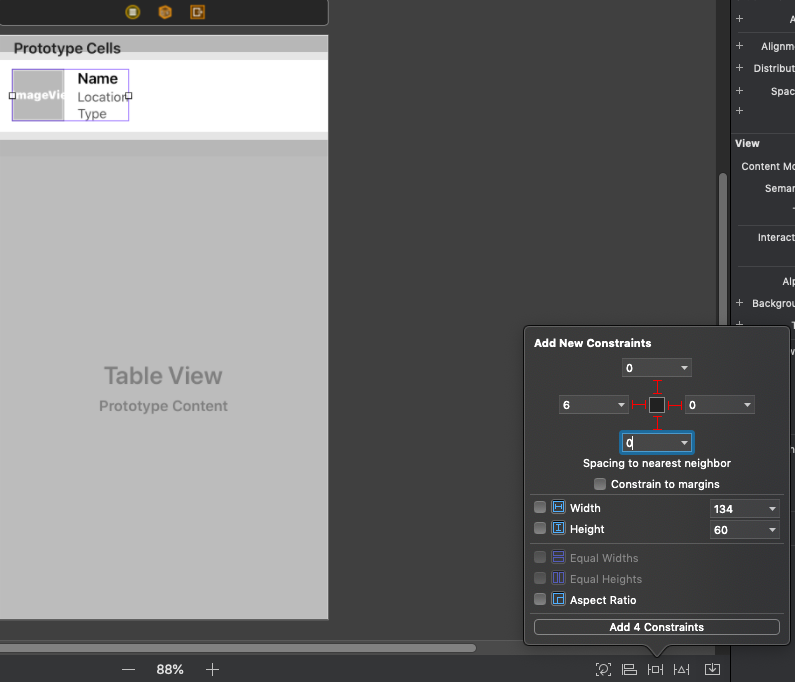This screenshot has height=682, width=795.
Task: Click the Exit icon in scene dock
Action: click(x=198, y=12)
